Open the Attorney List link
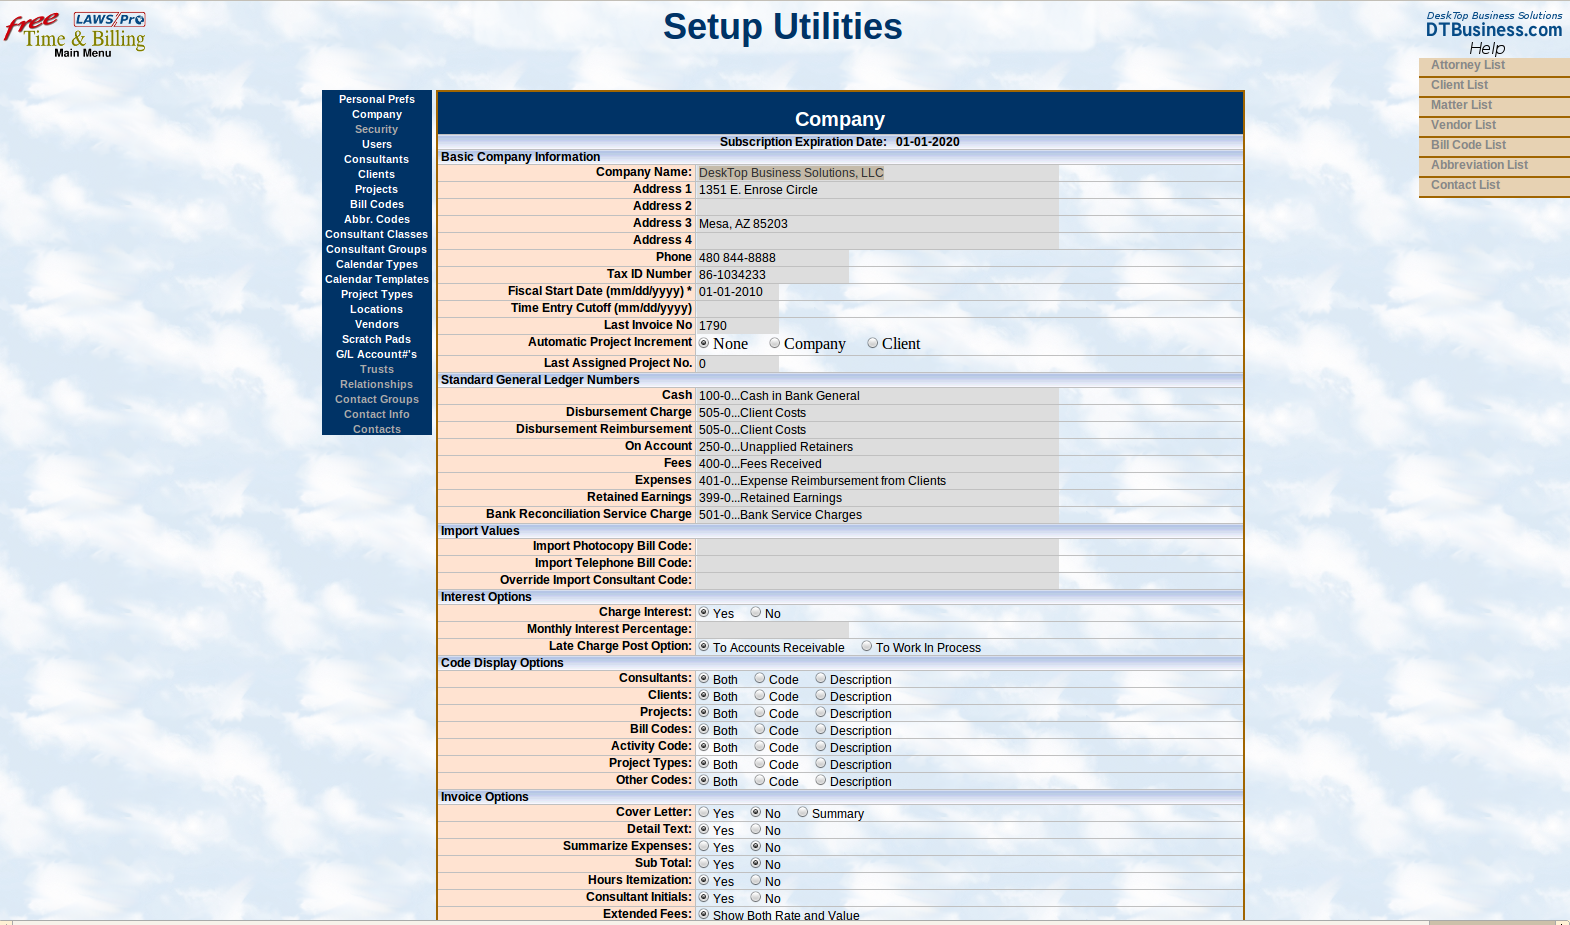This screenshot has width=1570, height=925. click(1468, 65)
